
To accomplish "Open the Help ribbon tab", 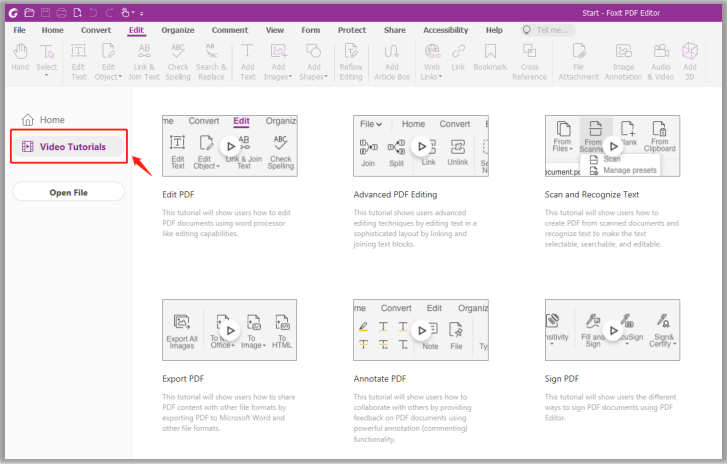I will coord(494,30).
